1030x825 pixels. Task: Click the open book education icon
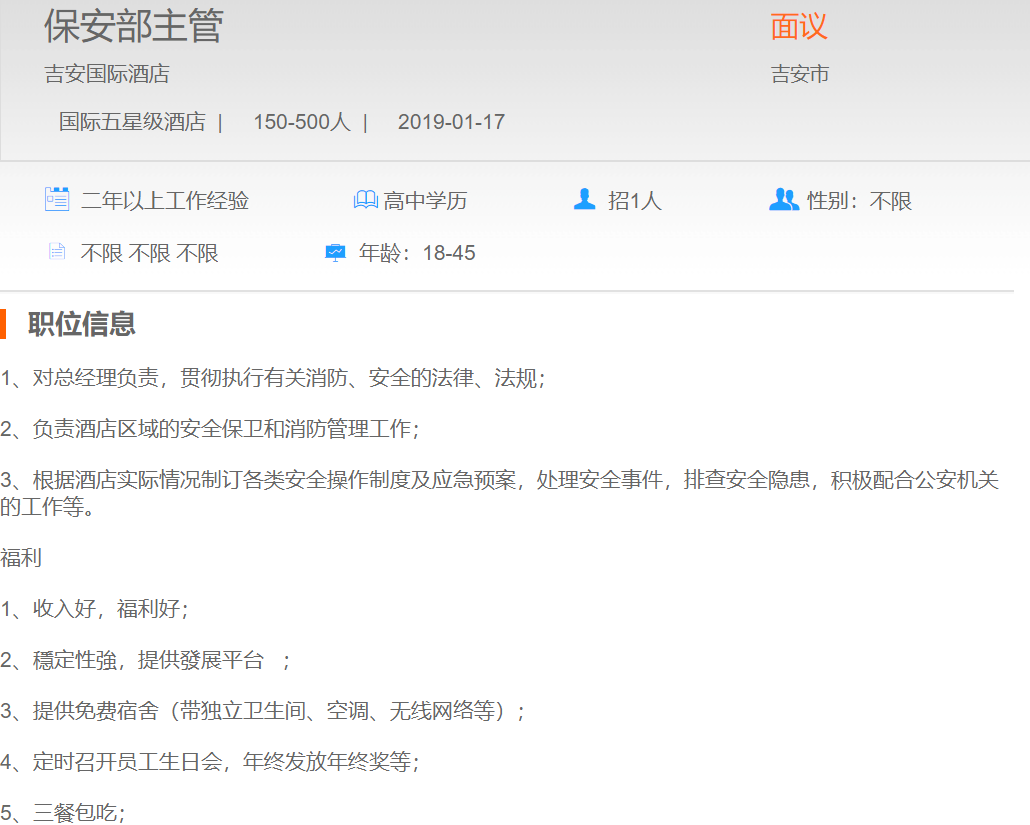[x=365, y=200]
